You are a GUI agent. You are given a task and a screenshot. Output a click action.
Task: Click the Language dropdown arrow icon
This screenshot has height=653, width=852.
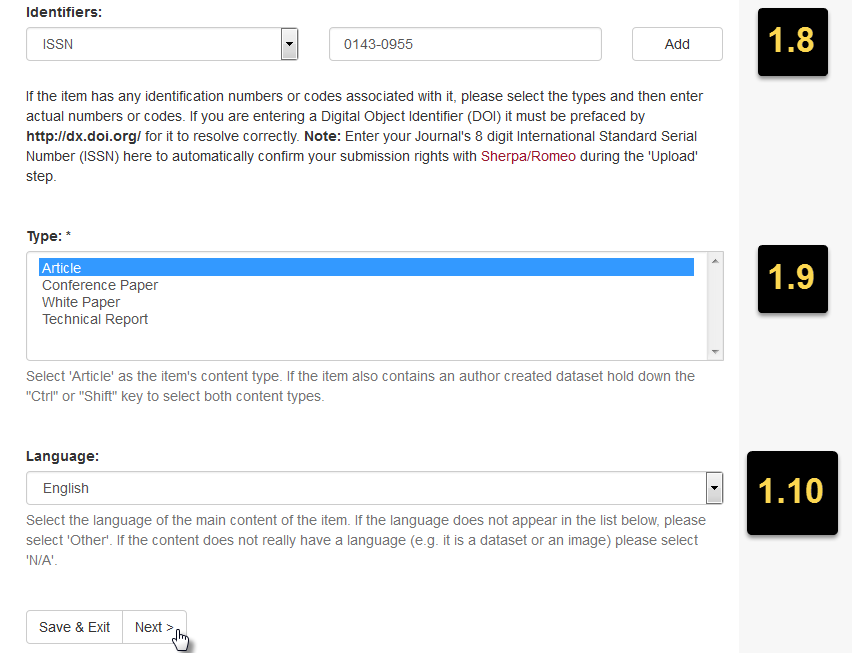[x=714, y=488]
